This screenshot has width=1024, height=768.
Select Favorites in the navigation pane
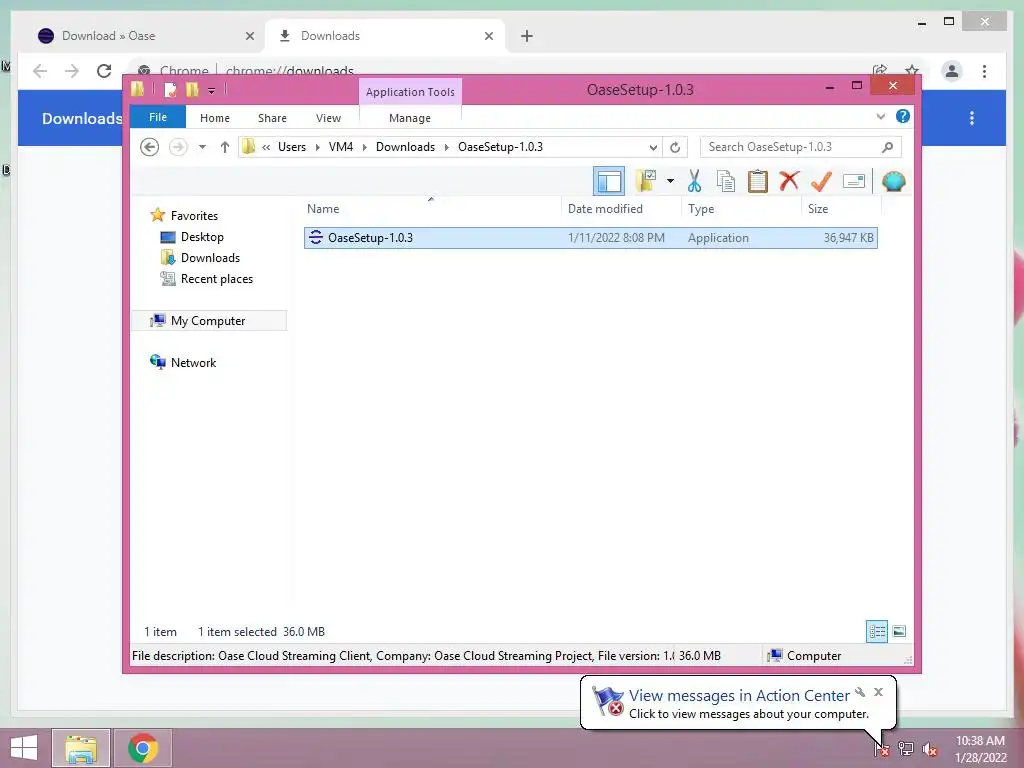pos(194,216)
